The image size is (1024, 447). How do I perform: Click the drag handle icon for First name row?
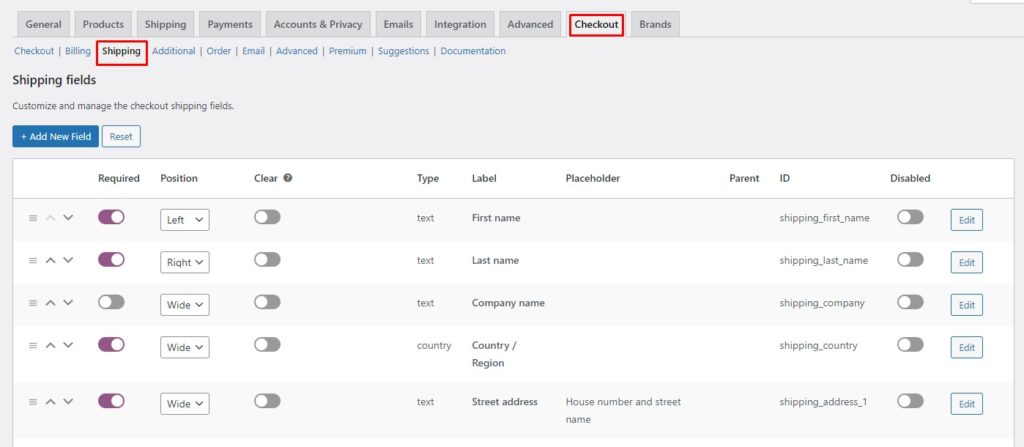33,218
